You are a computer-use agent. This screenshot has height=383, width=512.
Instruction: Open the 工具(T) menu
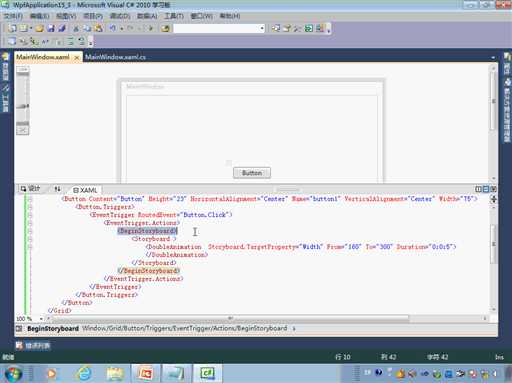174,16
